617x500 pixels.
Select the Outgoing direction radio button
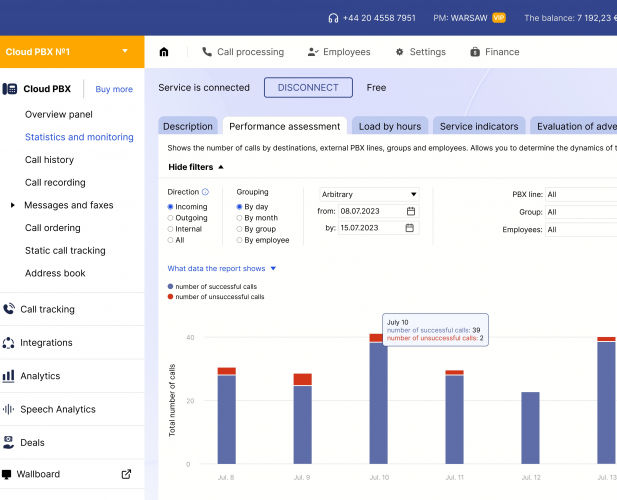[x=170, y=217]
